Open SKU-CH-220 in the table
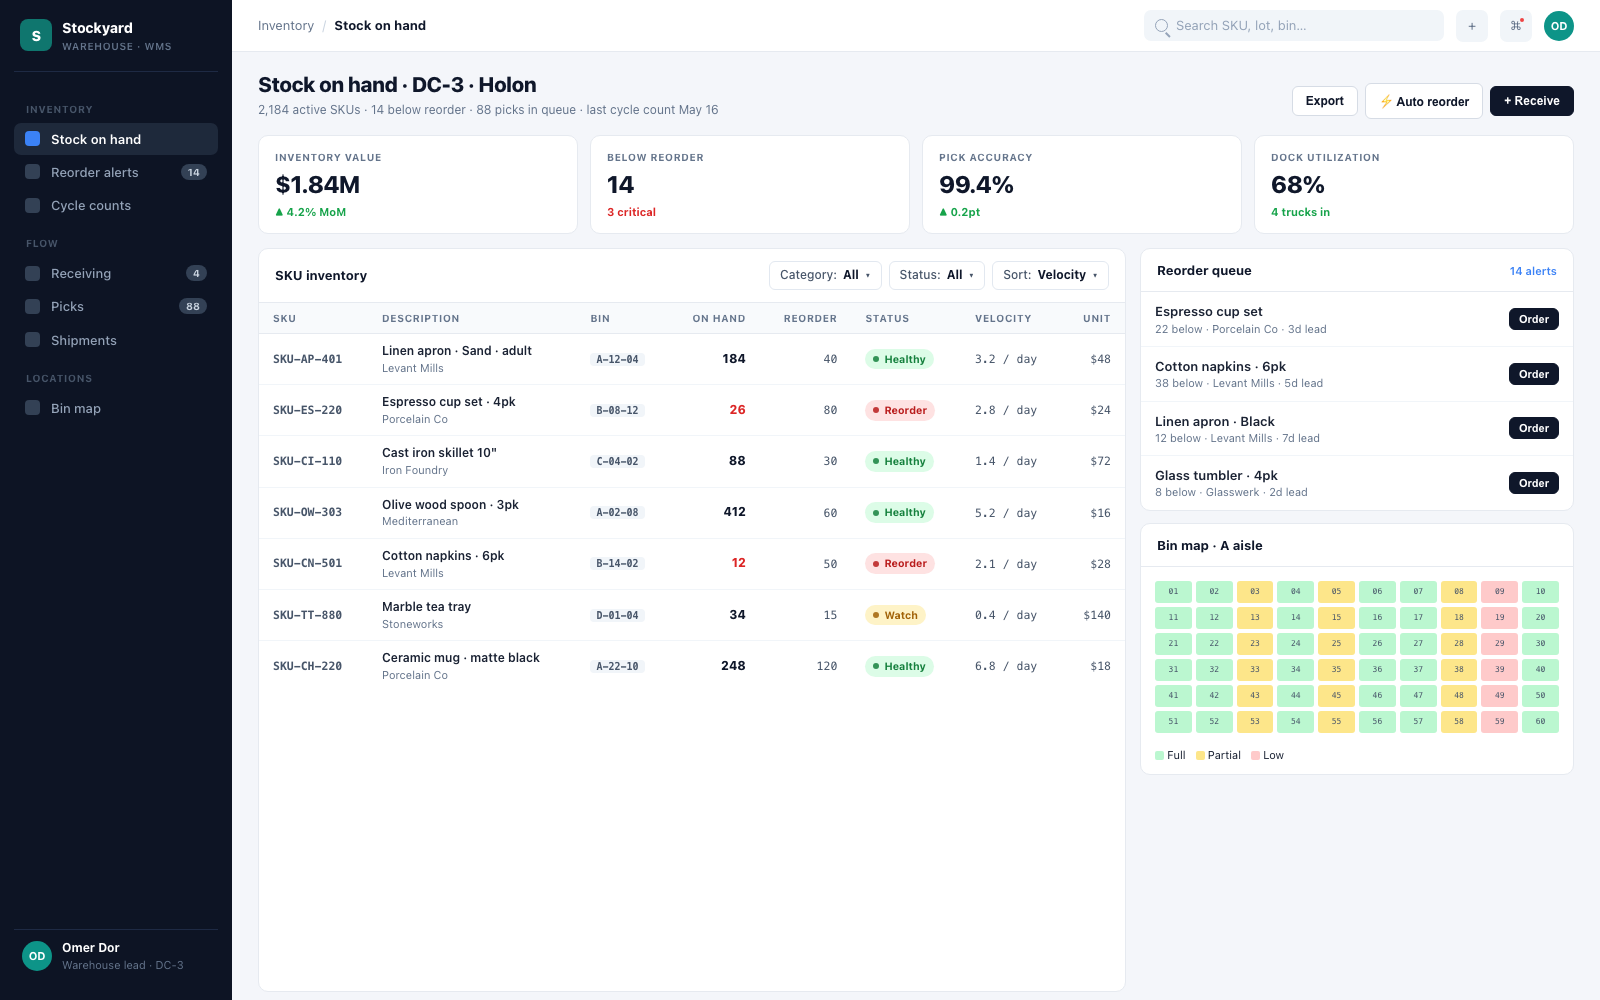1600x1000 pixels. pos(692,666)
